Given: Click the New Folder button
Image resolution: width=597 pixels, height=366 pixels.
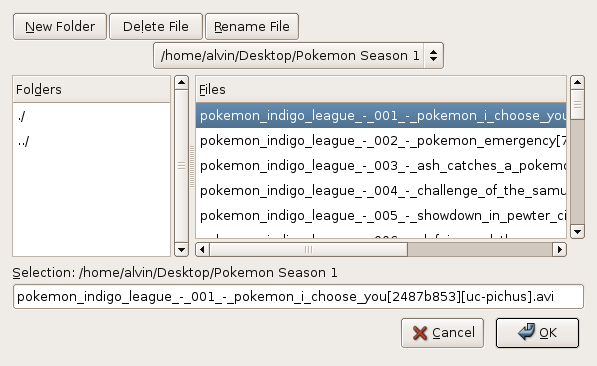Looking at the screenshot, I should point(60,27).
